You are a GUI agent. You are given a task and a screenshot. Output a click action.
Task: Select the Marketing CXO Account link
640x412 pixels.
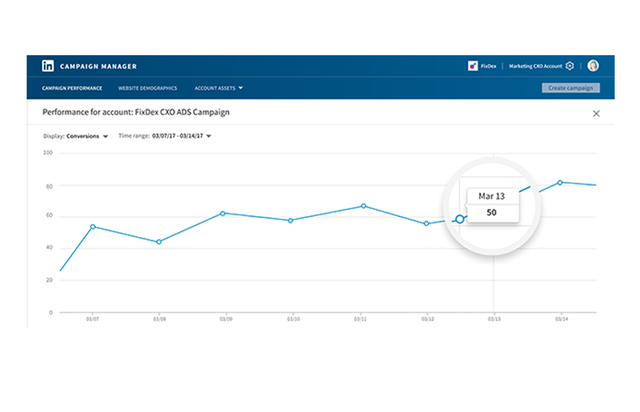pyautogui.click(x=535, y=66)
